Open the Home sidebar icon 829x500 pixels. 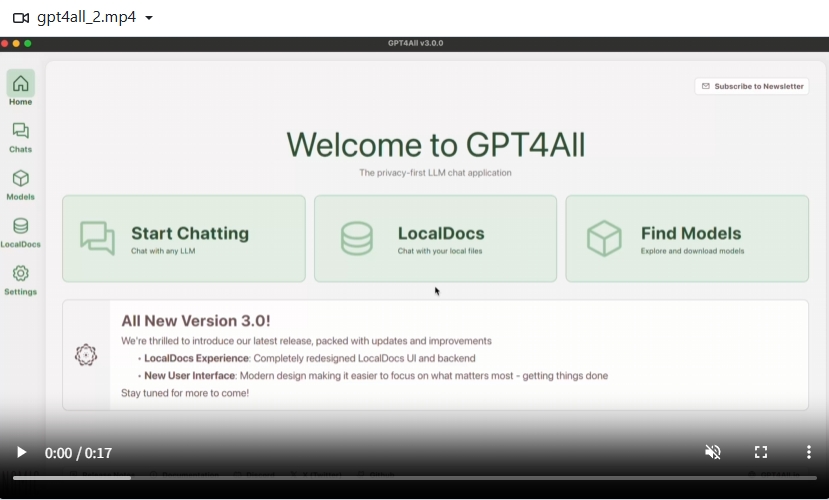[x=21, y=83]
